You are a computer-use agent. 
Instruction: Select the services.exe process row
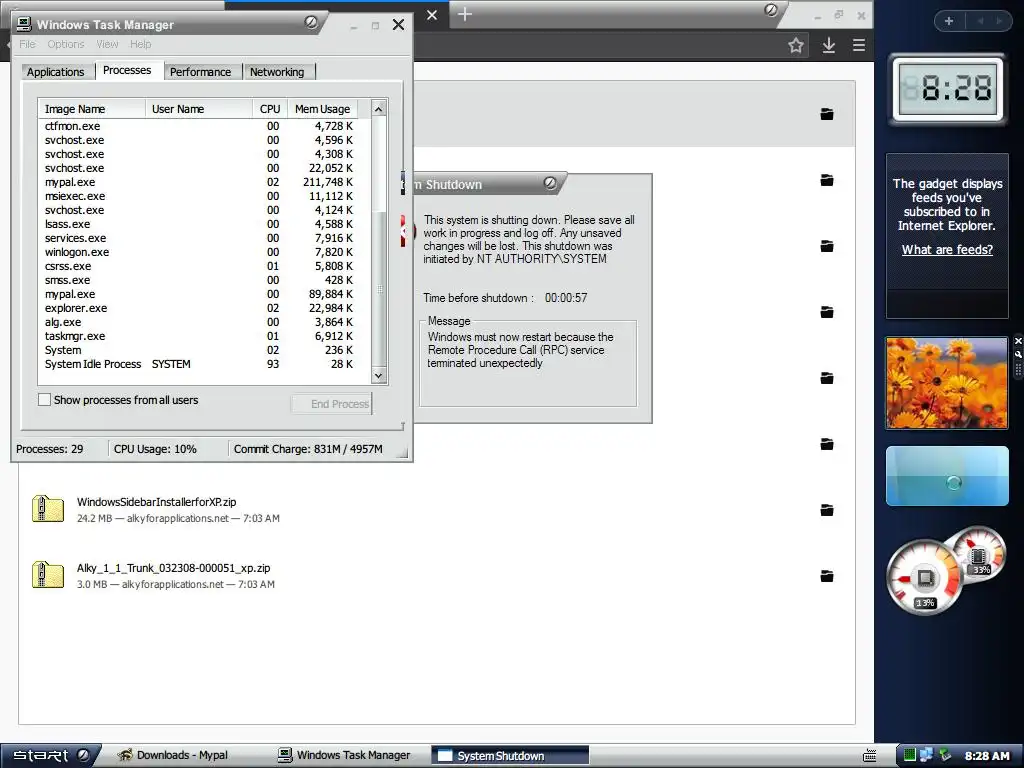204,238
